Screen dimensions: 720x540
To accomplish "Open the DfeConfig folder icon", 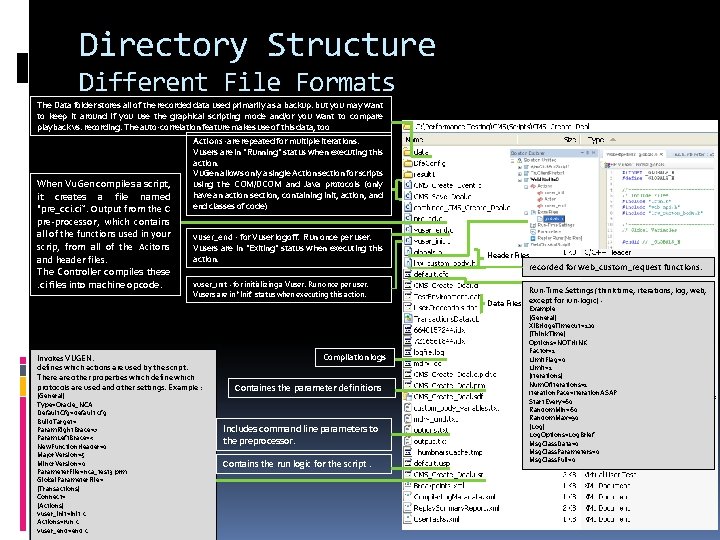I will click(407, 163).
